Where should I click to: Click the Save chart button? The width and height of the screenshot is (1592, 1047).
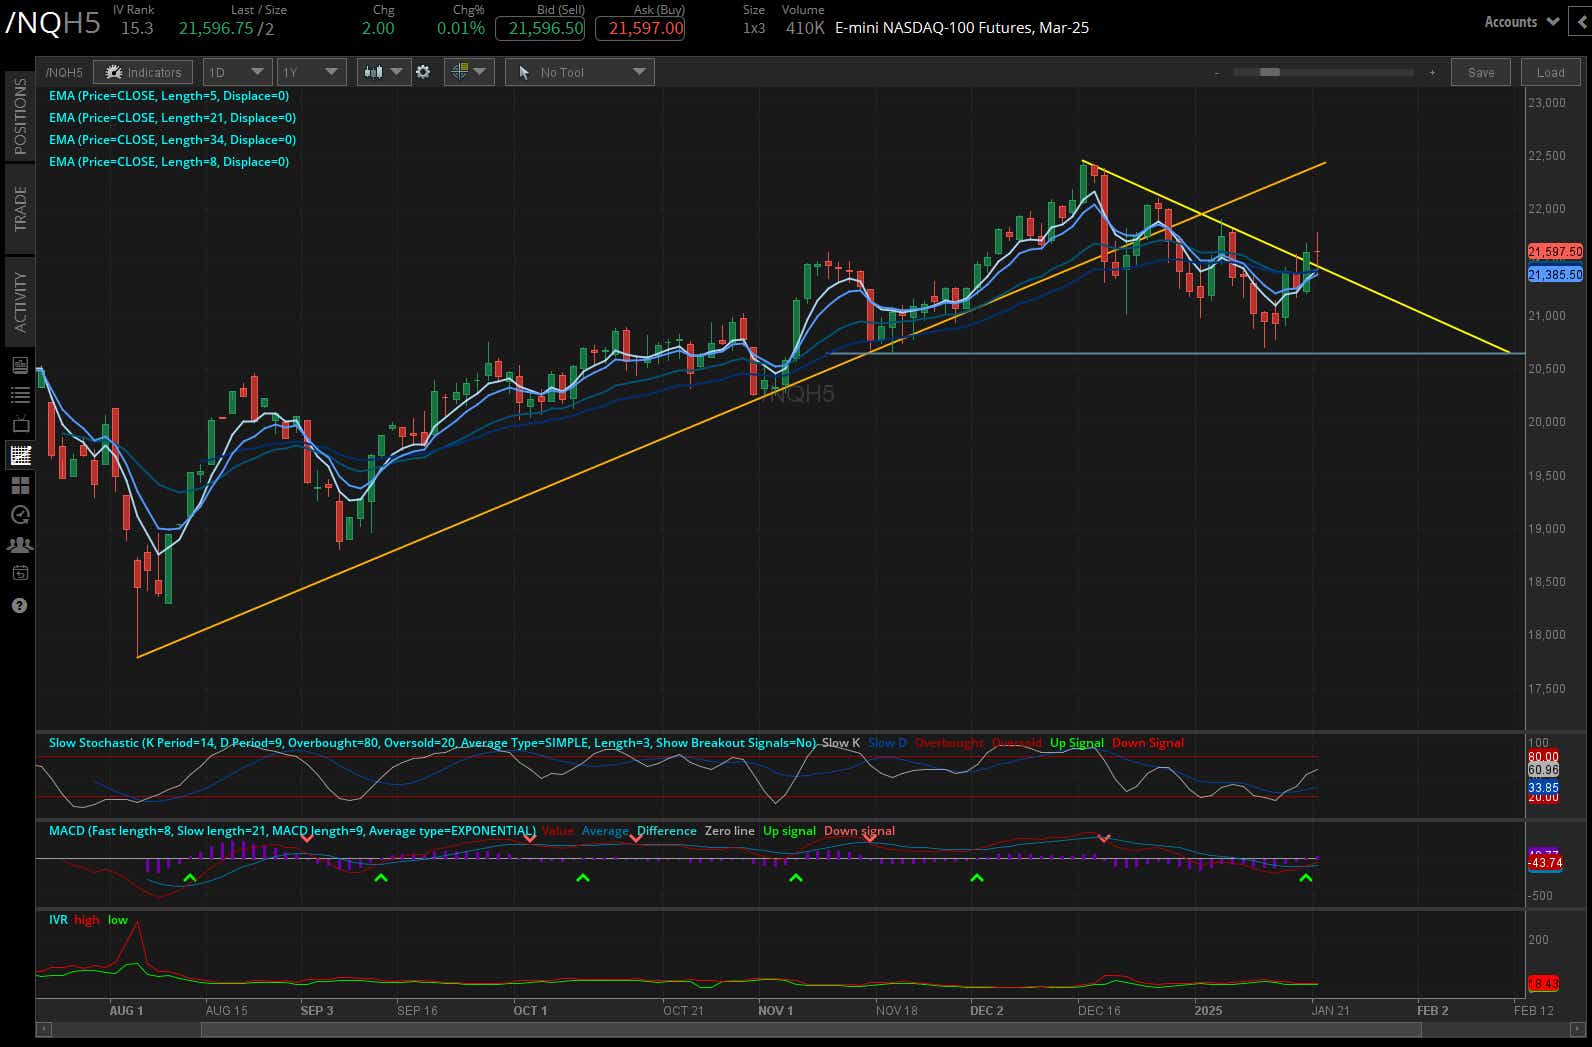coord(1481,72)
